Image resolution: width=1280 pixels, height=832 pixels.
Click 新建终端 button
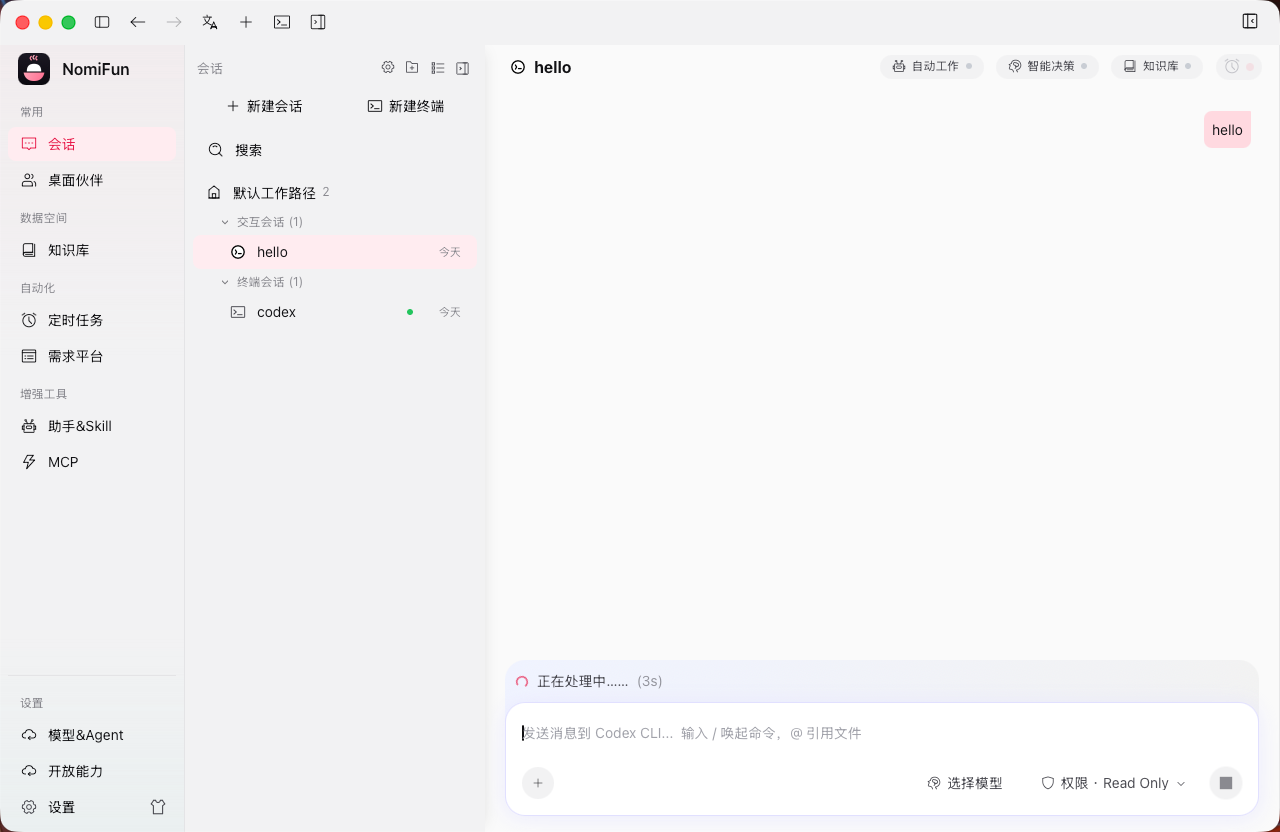pos(406,106)
